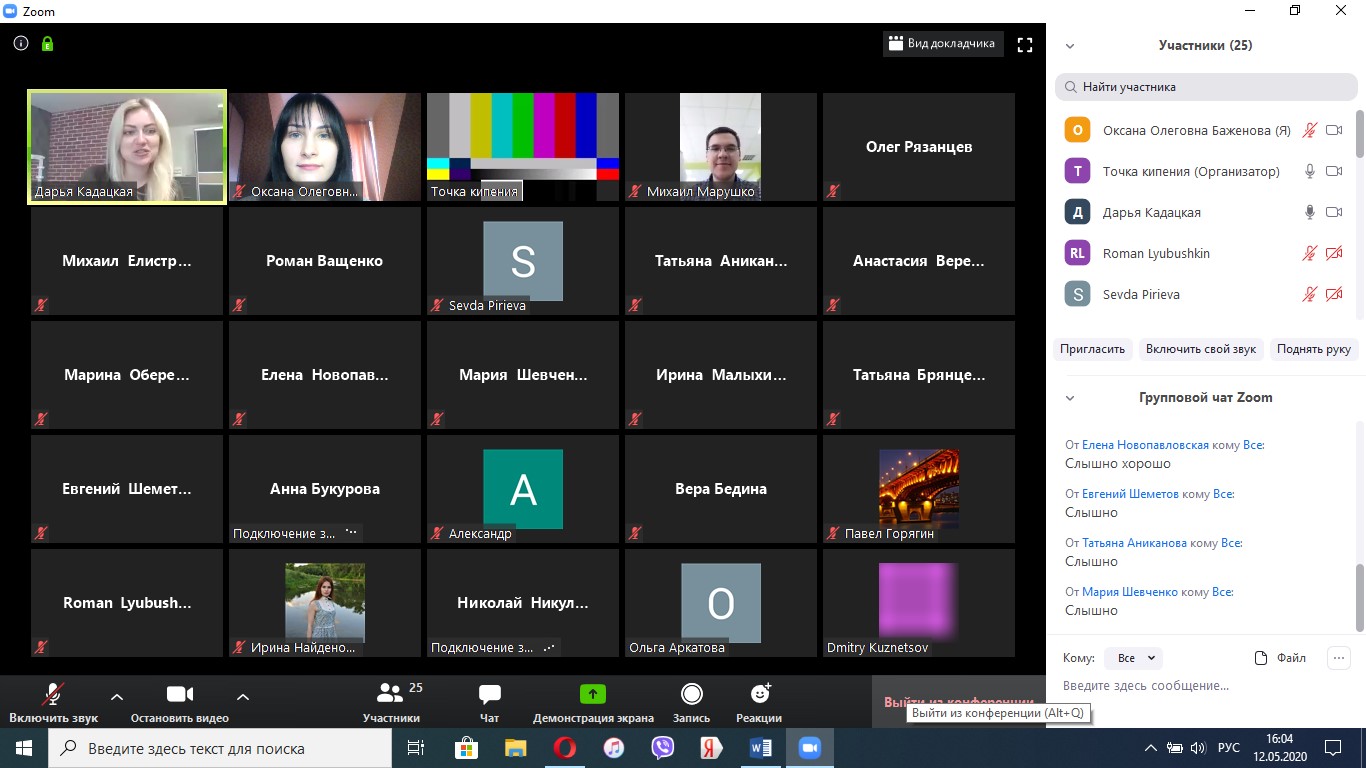Image resolution: width=1366 pixels, height=768 pixels.
Task: Switch to speaker view (Вид докладчика)
Action: 943,44
